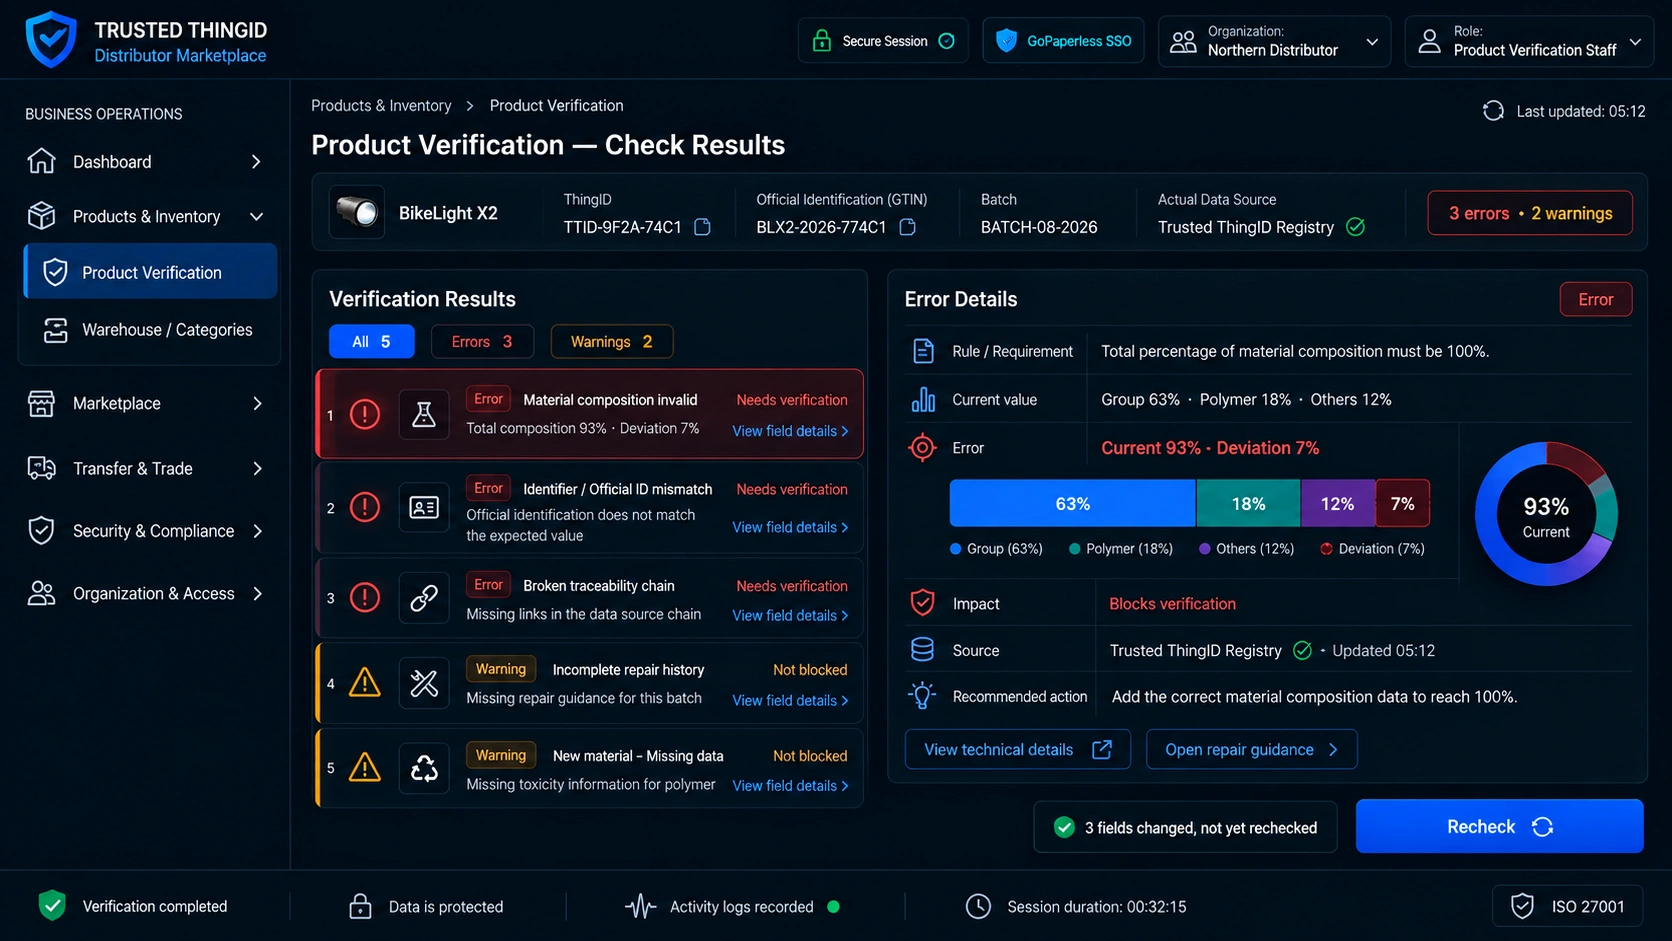The height and width of the screenshot is (941, 1672).
Task: Go to Products & Inventory breadcrumb
Action: [381, 105]
